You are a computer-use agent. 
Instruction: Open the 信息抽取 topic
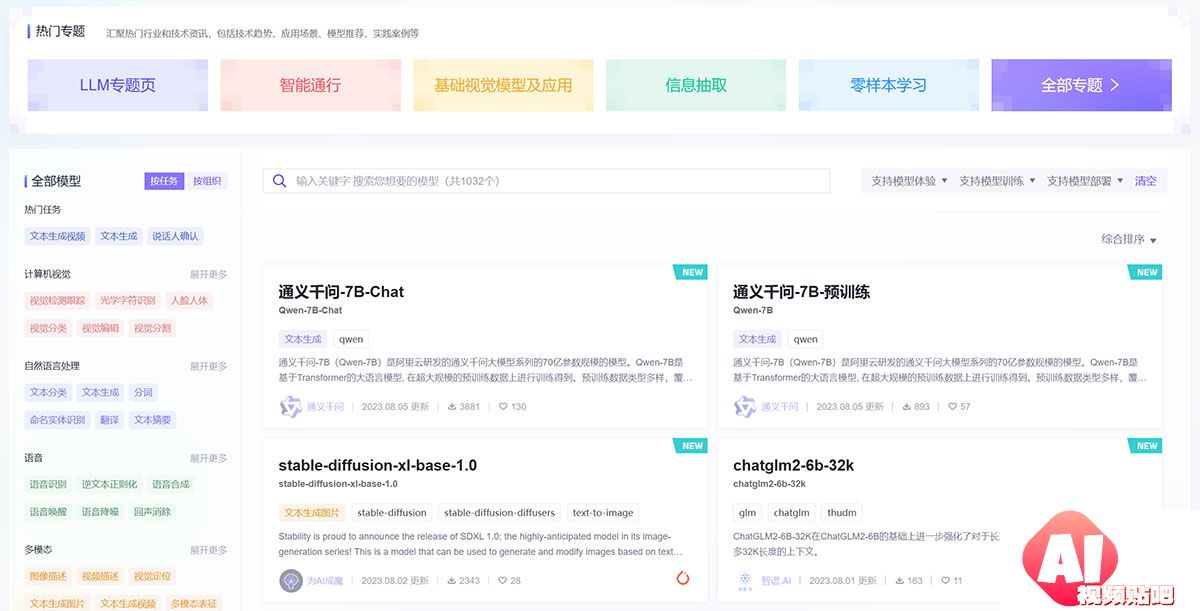click(x=696, y=85)
